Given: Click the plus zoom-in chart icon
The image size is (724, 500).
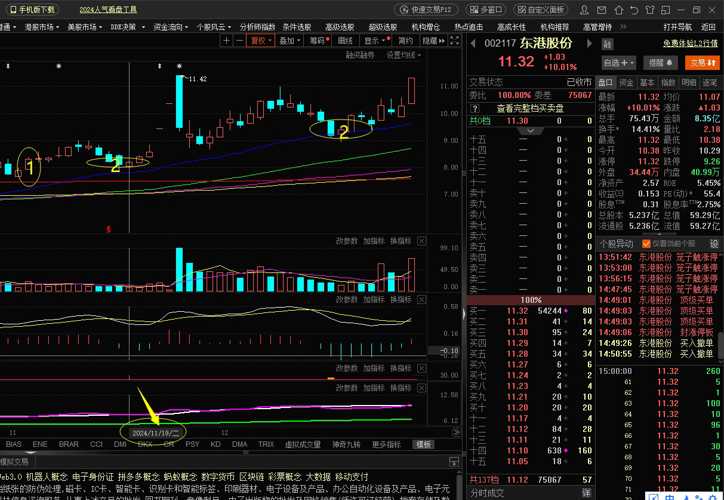Looking at the screenshot, I should [x=227, y=41].
